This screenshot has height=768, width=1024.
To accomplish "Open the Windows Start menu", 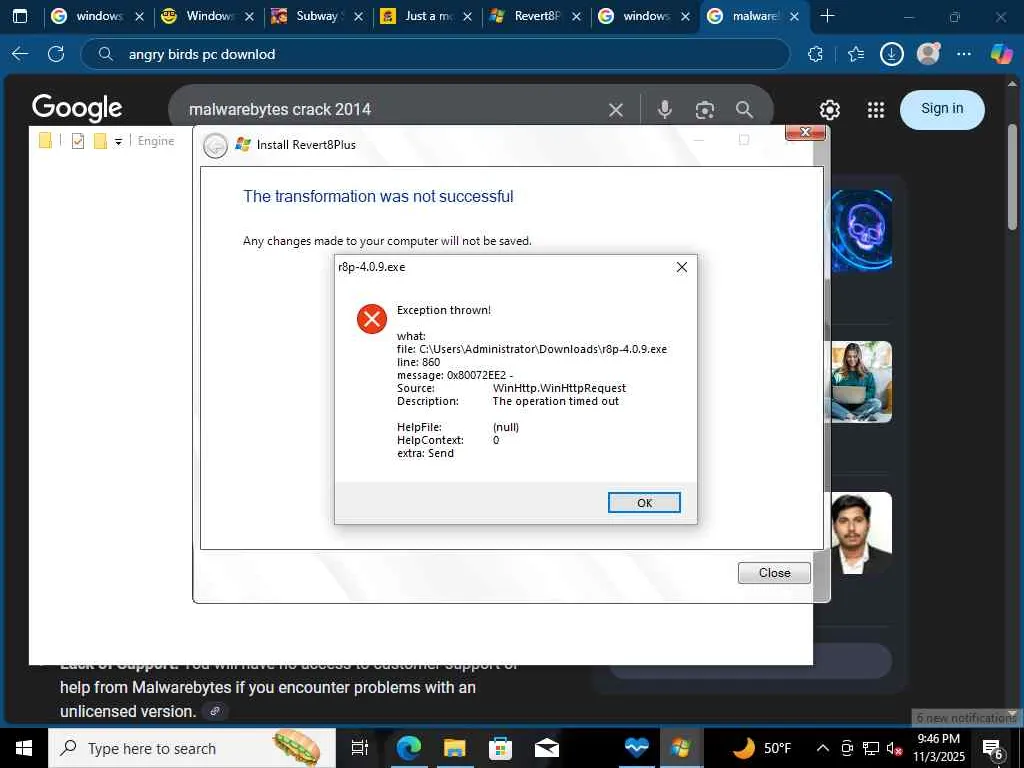I will pos(24,748).
